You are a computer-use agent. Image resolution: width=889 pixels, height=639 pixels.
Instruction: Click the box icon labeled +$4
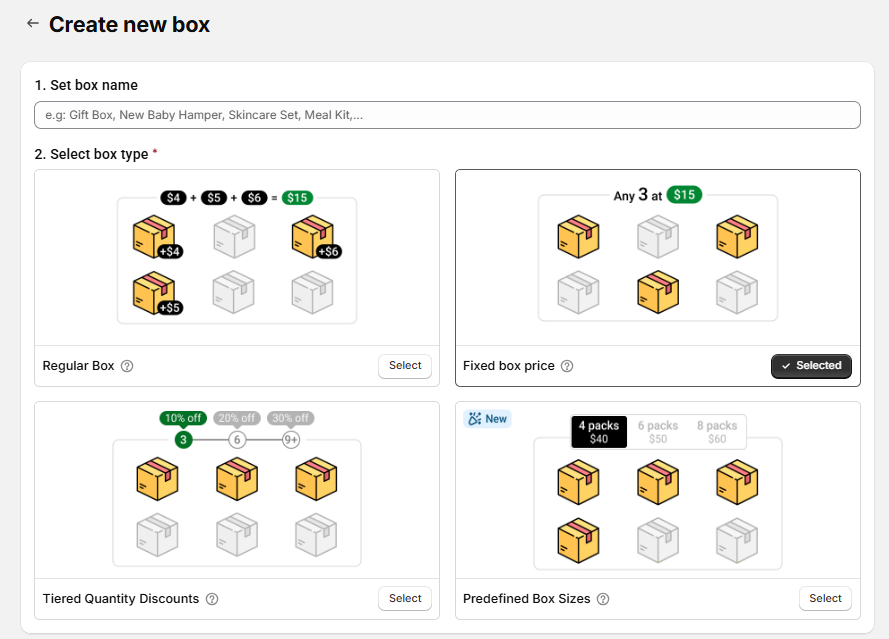(154, 238)
